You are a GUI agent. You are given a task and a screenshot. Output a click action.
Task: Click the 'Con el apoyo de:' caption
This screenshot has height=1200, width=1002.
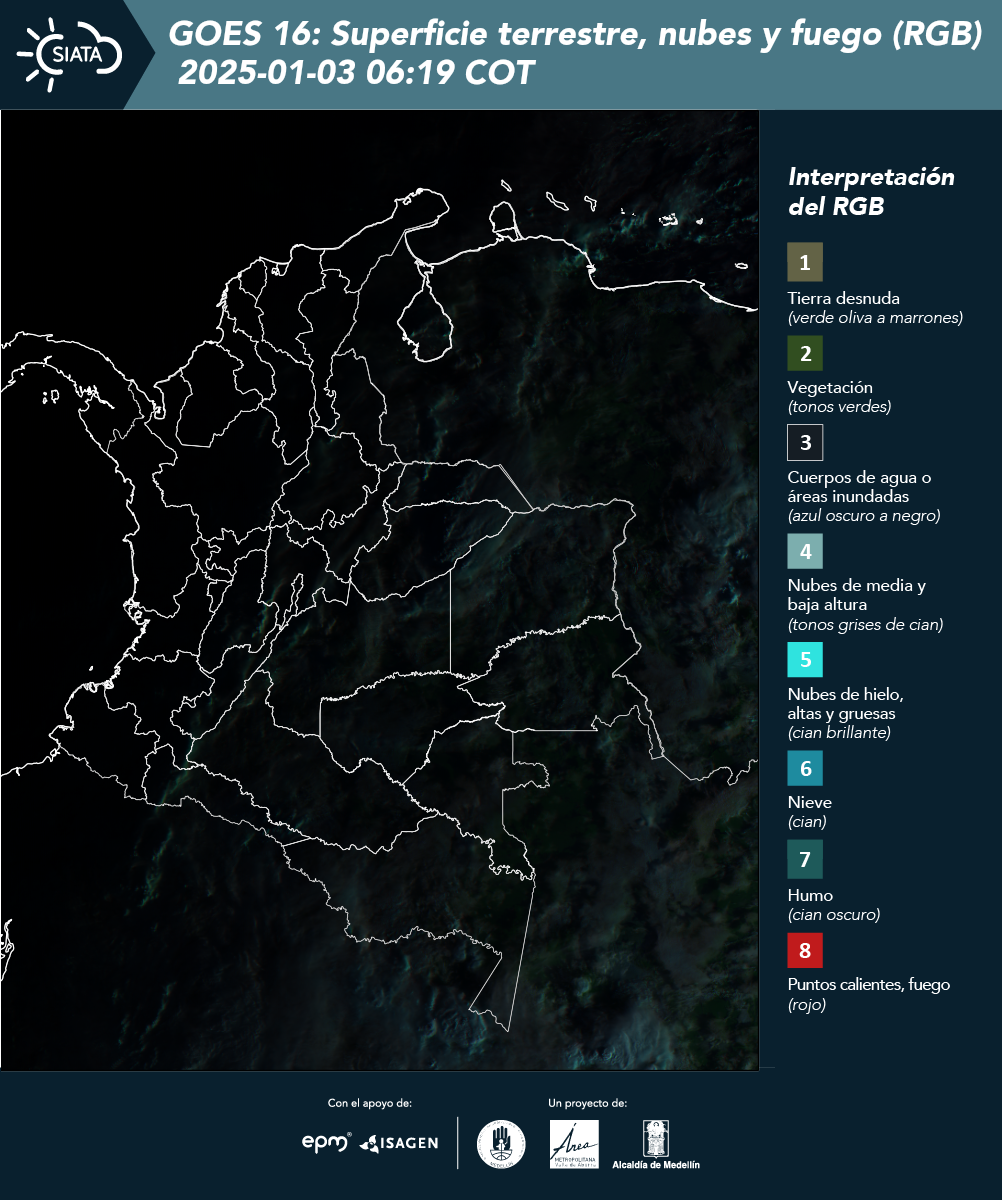(x=370, y=1103)
